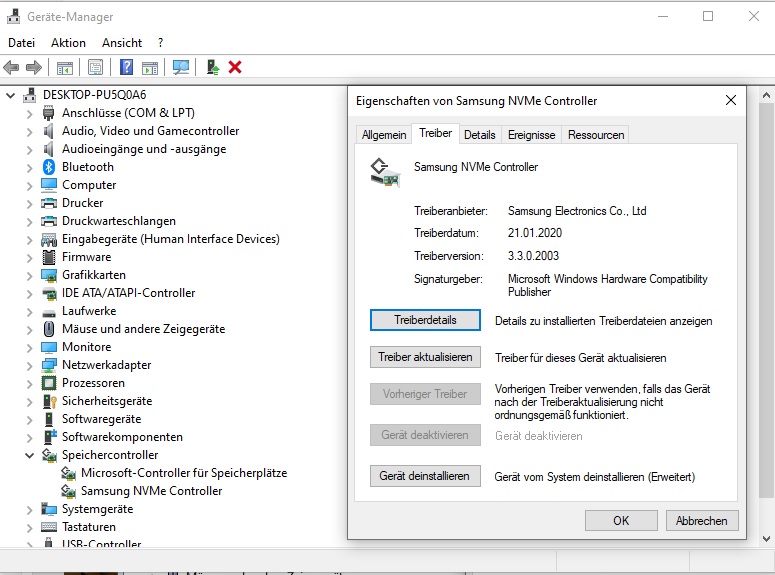Open the Properties toolbar icon

[x=95, y=67]
